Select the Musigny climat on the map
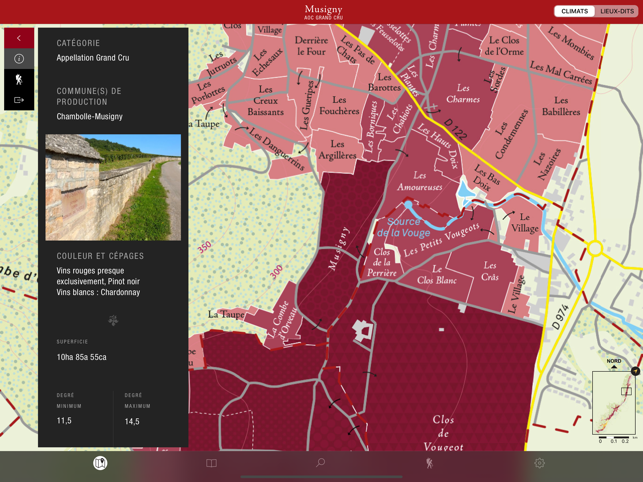643x482 pixels. (339, 248)
